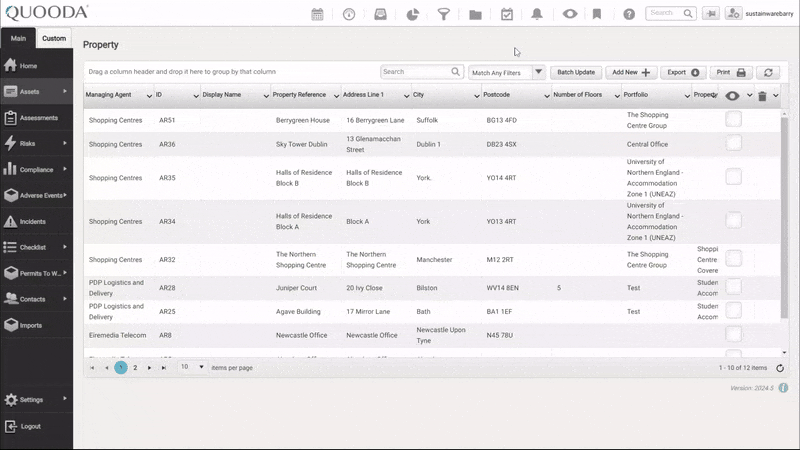The height and width of the screenshot is (450, 800).
Task: Go to page 2 of results
Action: [135, 367]
